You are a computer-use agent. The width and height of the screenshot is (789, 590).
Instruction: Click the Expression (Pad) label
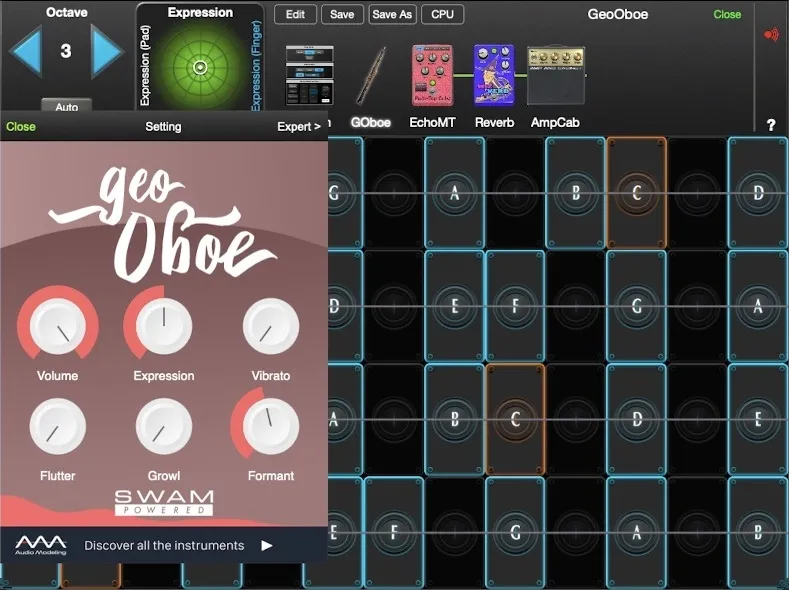(145, 66)
